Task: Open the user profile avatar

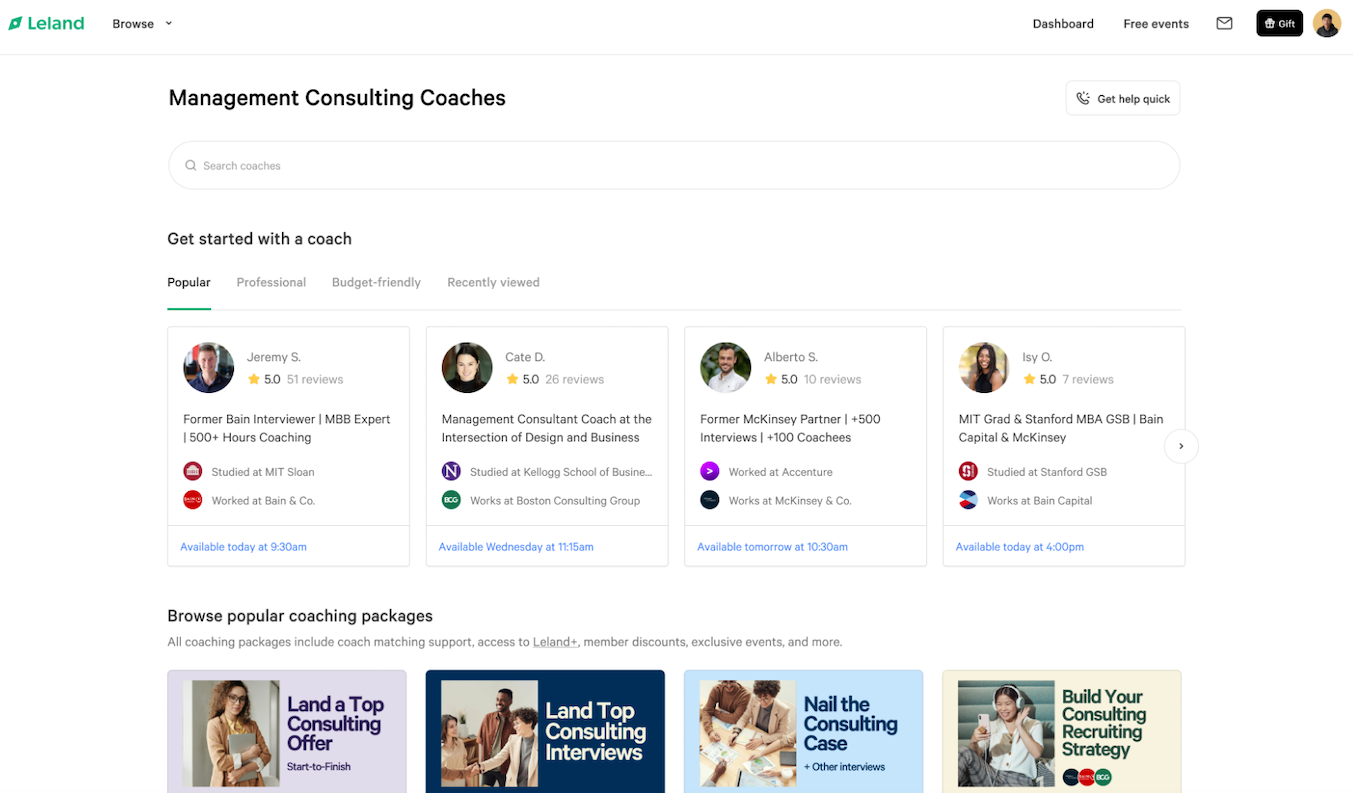Action: pyautogui.click(x=1327, y=23)
